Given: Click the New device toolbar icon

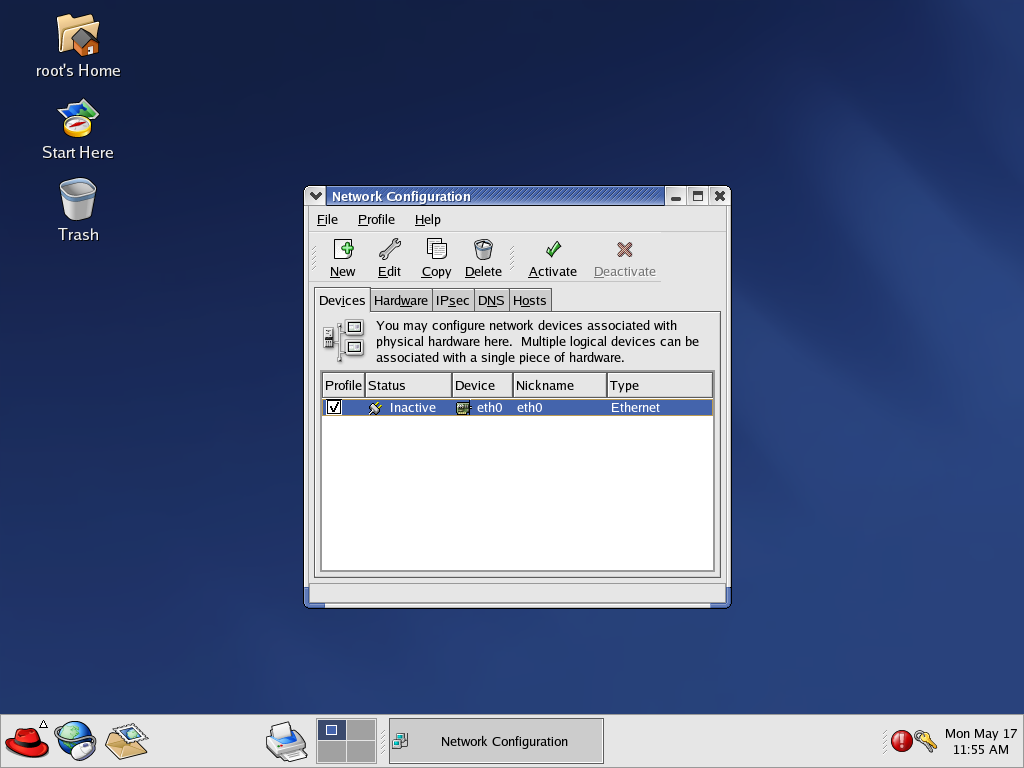Looking at the screenshot, I should [343, 249].
